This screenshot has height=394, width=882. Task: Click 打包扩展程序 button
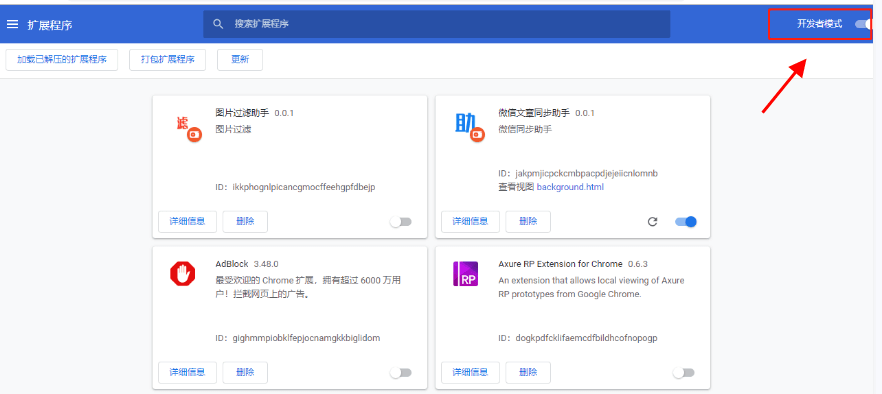point(168,60)
